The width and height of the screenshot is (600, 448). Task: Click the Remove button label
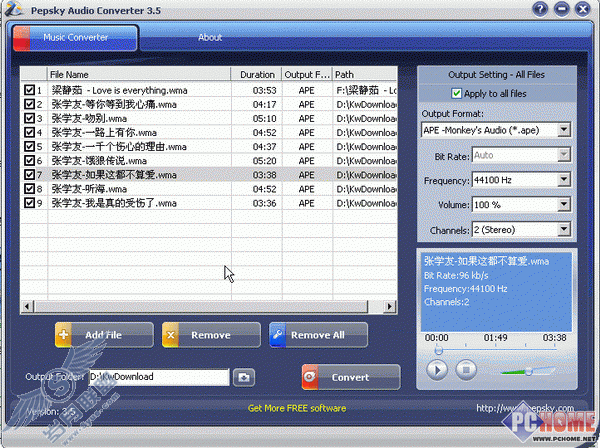coord(211,335)
